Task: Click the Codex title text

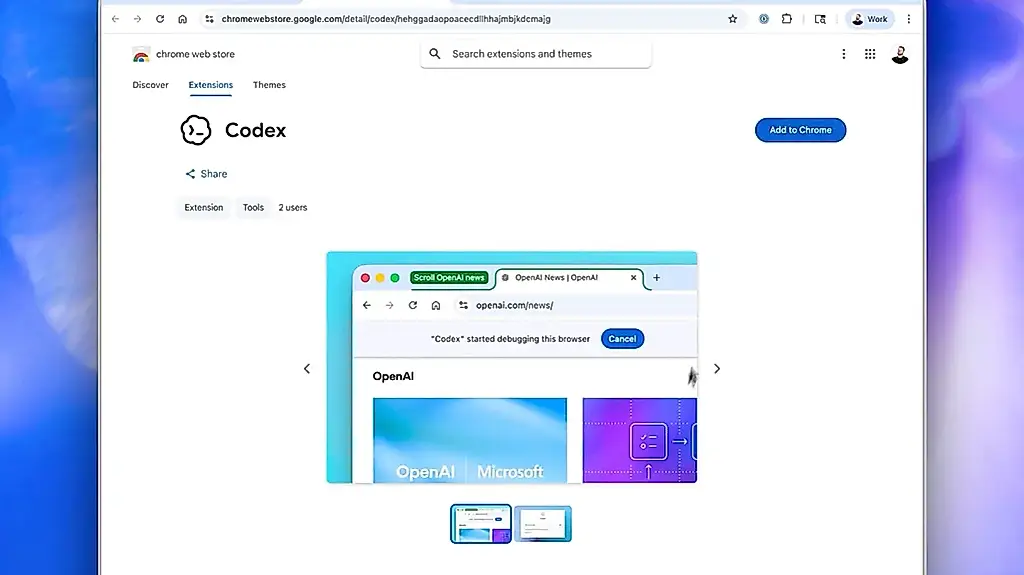Action: (255, 130)
